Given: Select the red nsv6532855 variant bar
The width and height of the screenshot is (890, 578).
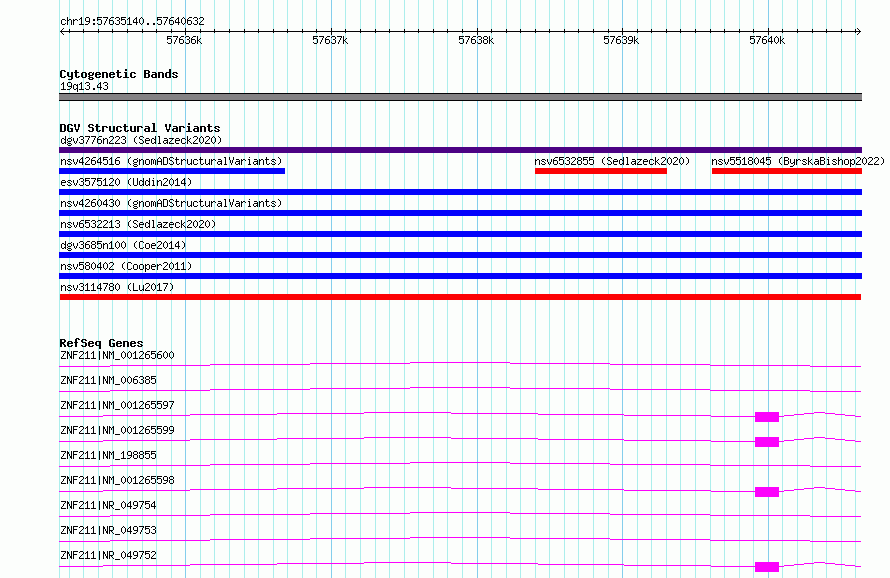Looking at the screenshot, I should (x=601, y=171).
